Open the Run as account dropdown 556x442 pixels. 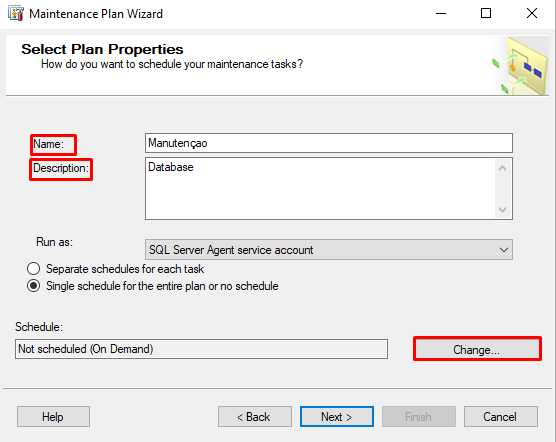pos(329,250)
